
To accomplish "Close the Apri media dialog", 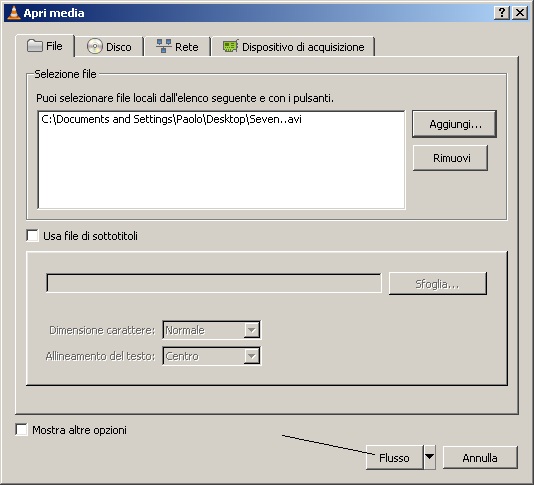I will tap(520, 13).
